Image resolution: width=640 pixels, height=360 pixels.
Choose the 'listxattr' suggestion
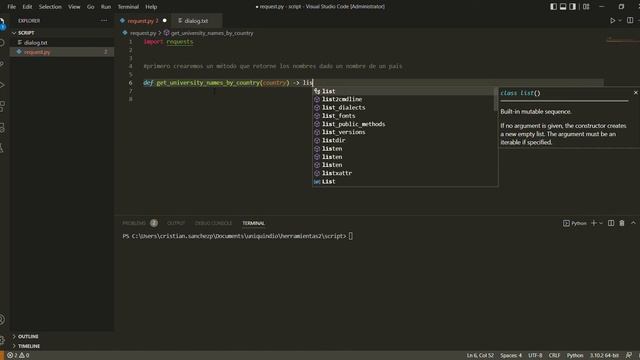tap(405, 173)
